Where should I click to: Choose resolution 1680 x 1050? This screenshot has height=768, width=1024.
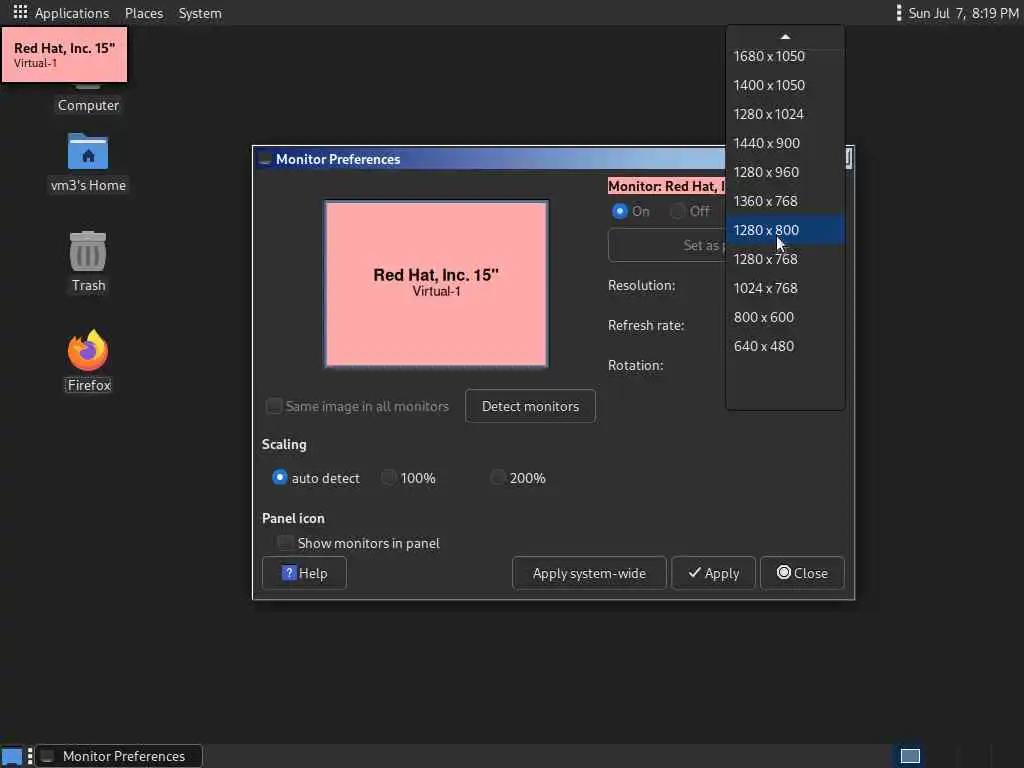(785, 56)
